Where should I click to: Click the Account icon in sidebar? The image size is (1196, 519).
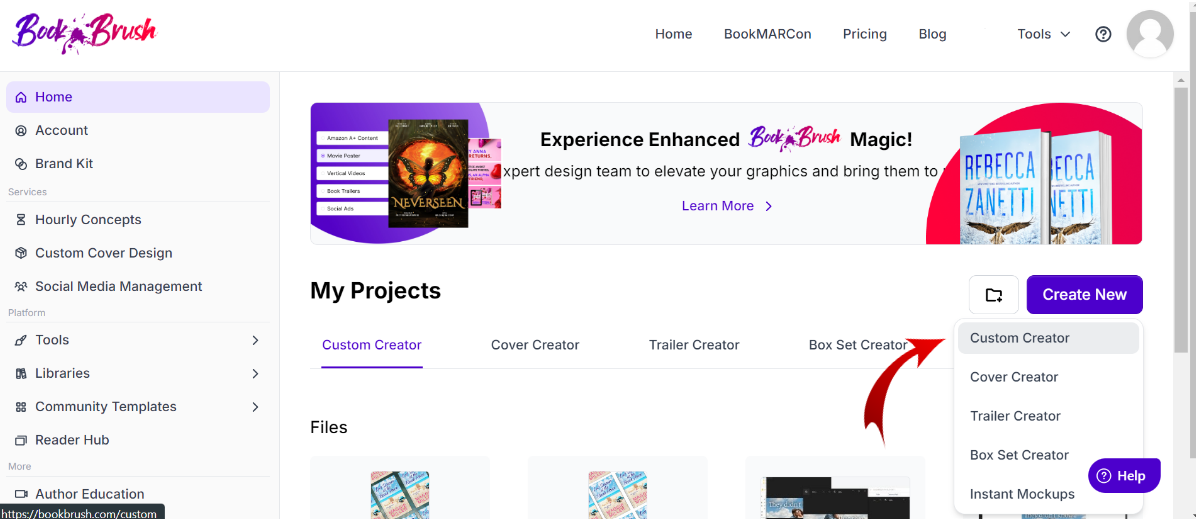pos(21,131)
